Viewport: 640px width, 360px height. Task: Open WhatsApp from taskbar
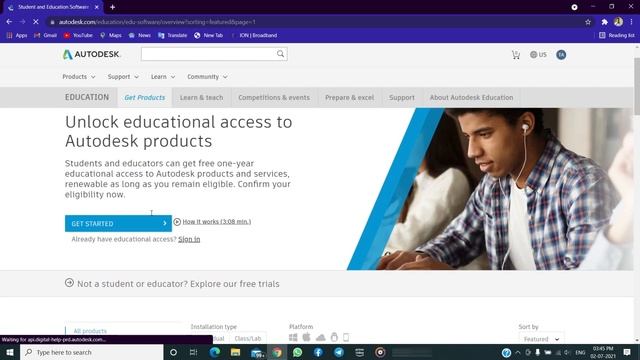point(298,352)
